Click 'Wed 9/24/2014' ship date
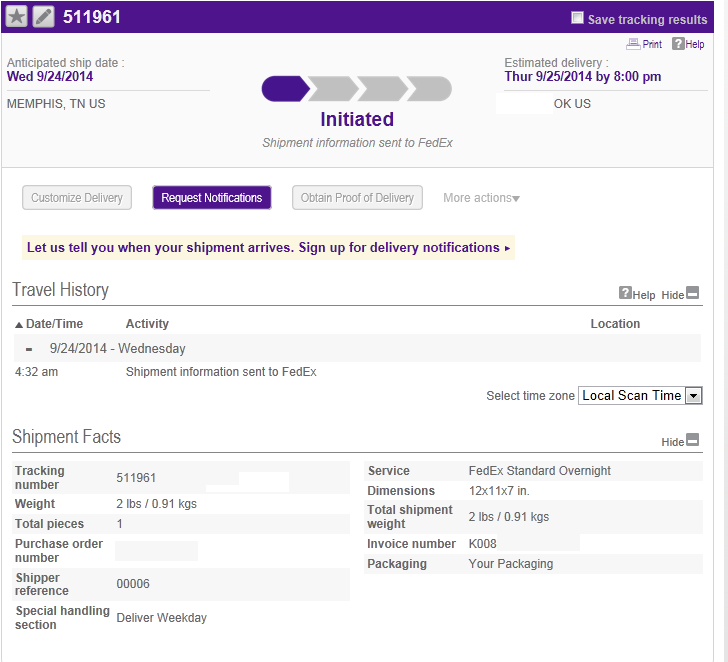 coord(50,77)
